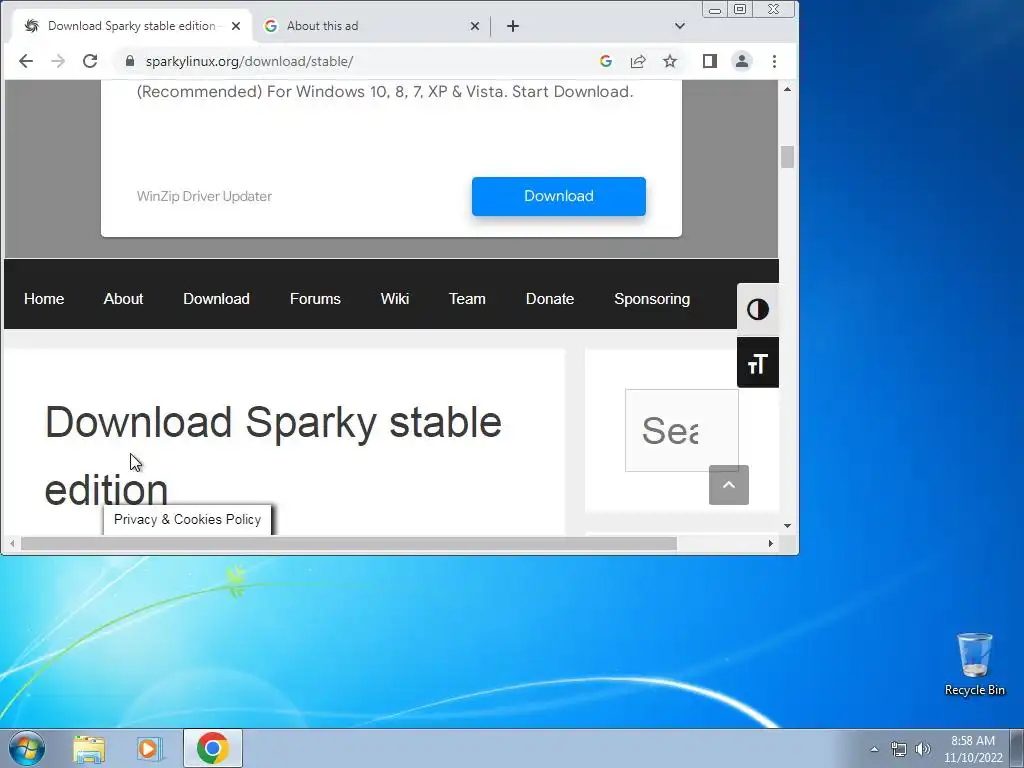Select the Recycle Bin desktop icon

[x=974, y=664]
